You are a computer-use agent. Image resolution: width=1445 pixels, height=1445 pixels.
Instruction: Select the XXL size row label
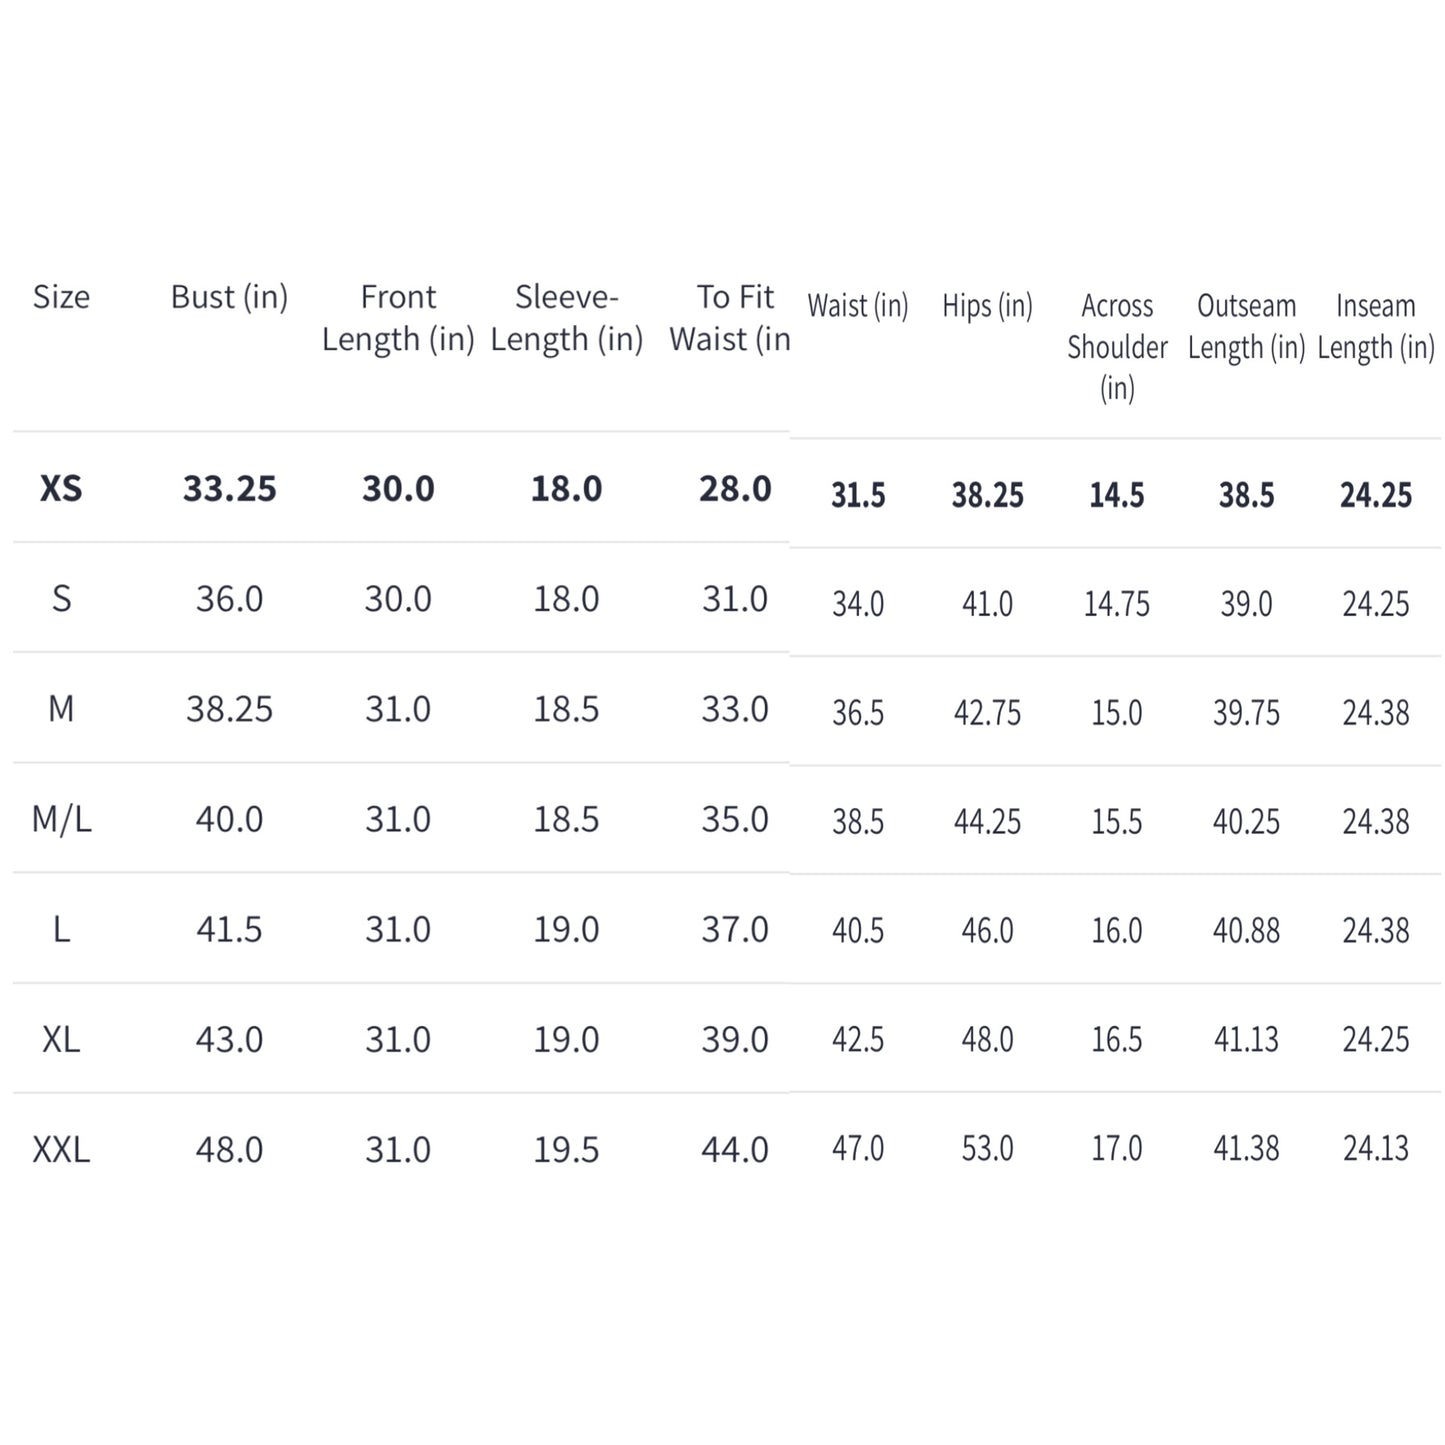pyautogui.click(x=61, y=1149)
